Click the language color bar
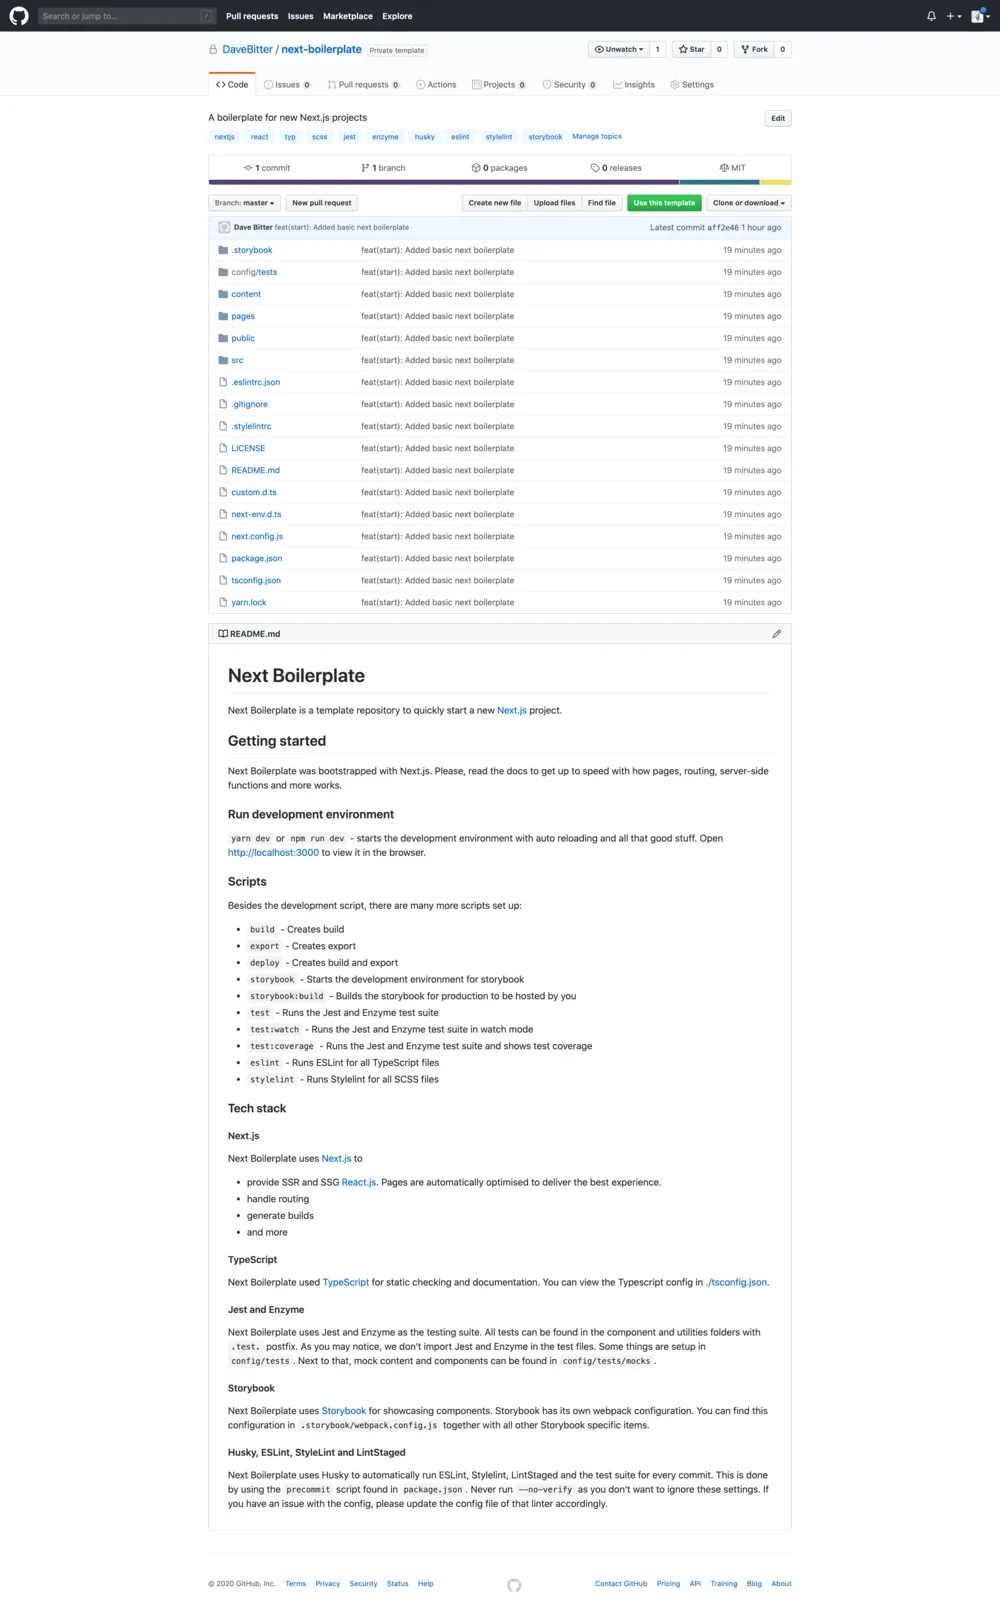This screenshot has width=1000, height=1623. click(x=499, y=182)
